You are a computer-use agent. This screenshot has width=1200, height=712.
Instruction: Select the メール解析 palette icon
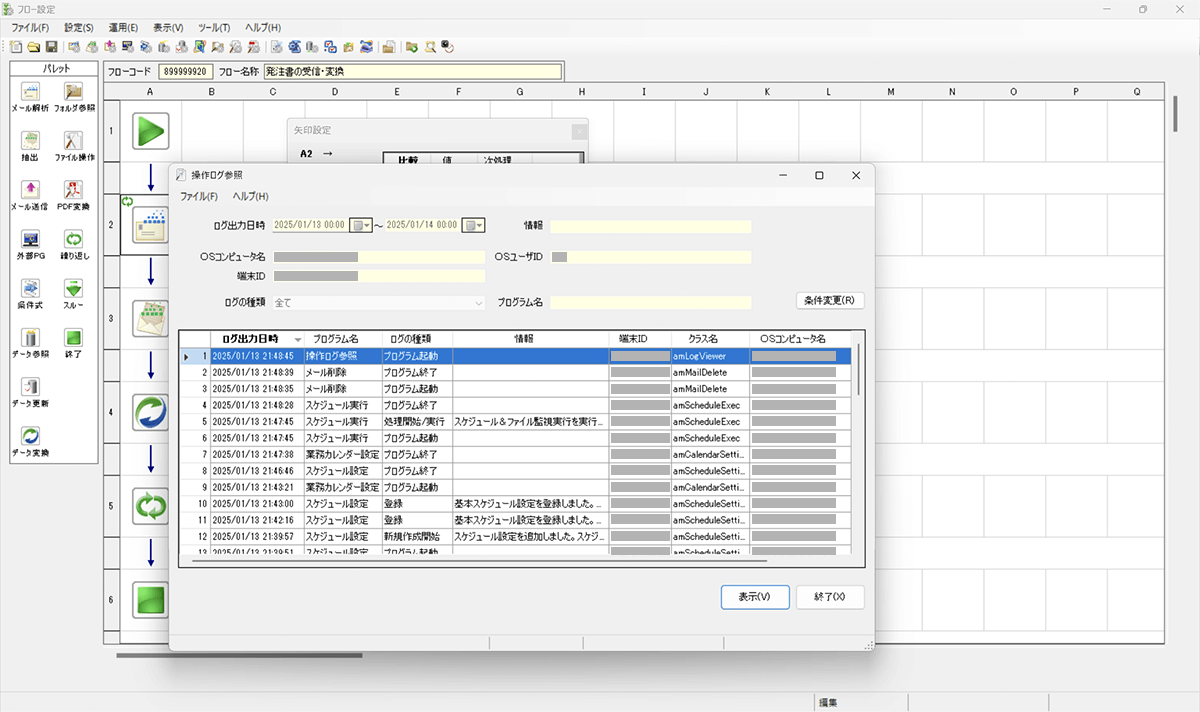[30, 93]
